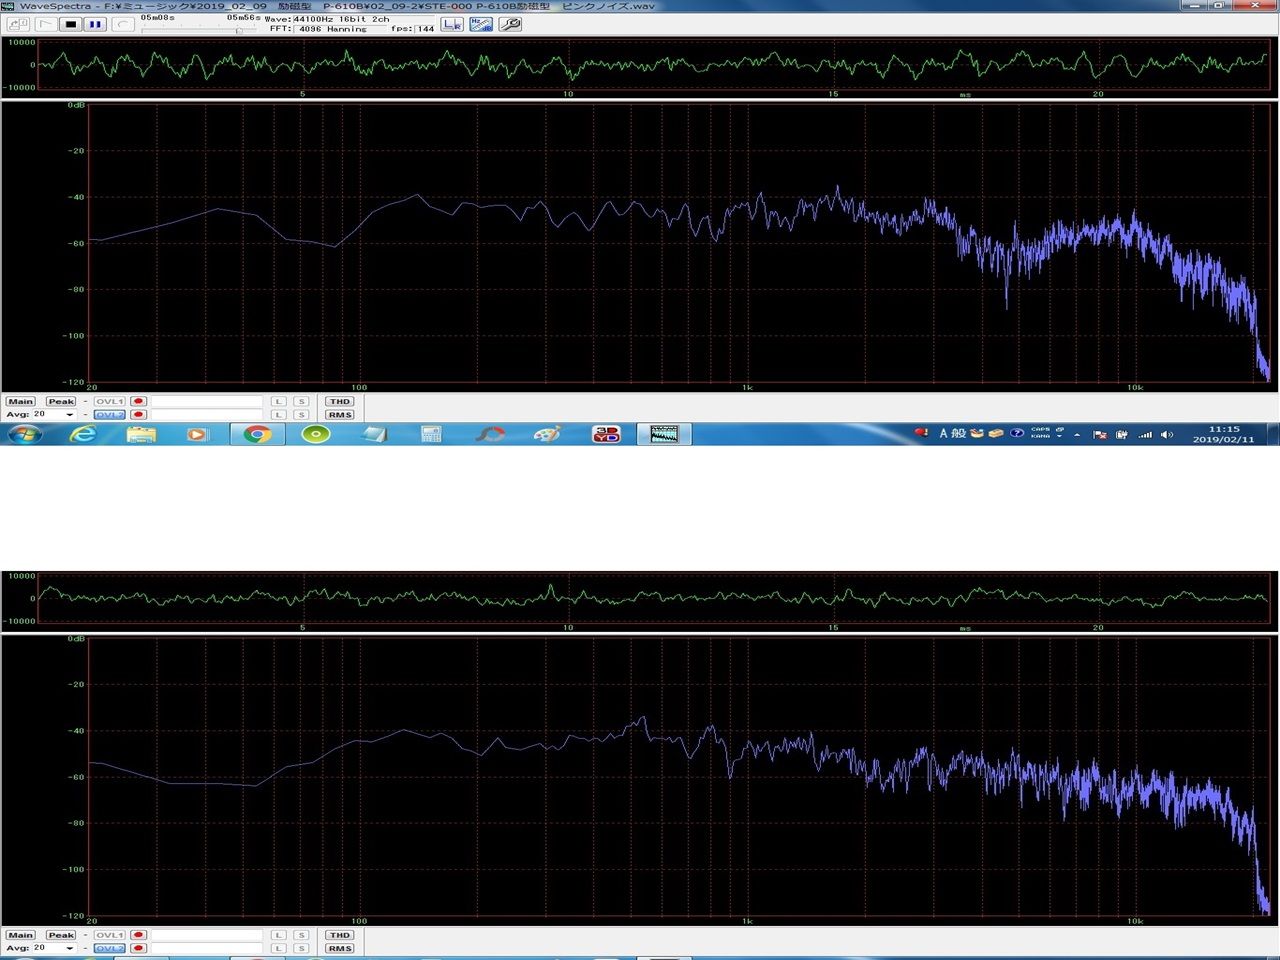Click the lower OVL1 row's text field

pos(206,936)
